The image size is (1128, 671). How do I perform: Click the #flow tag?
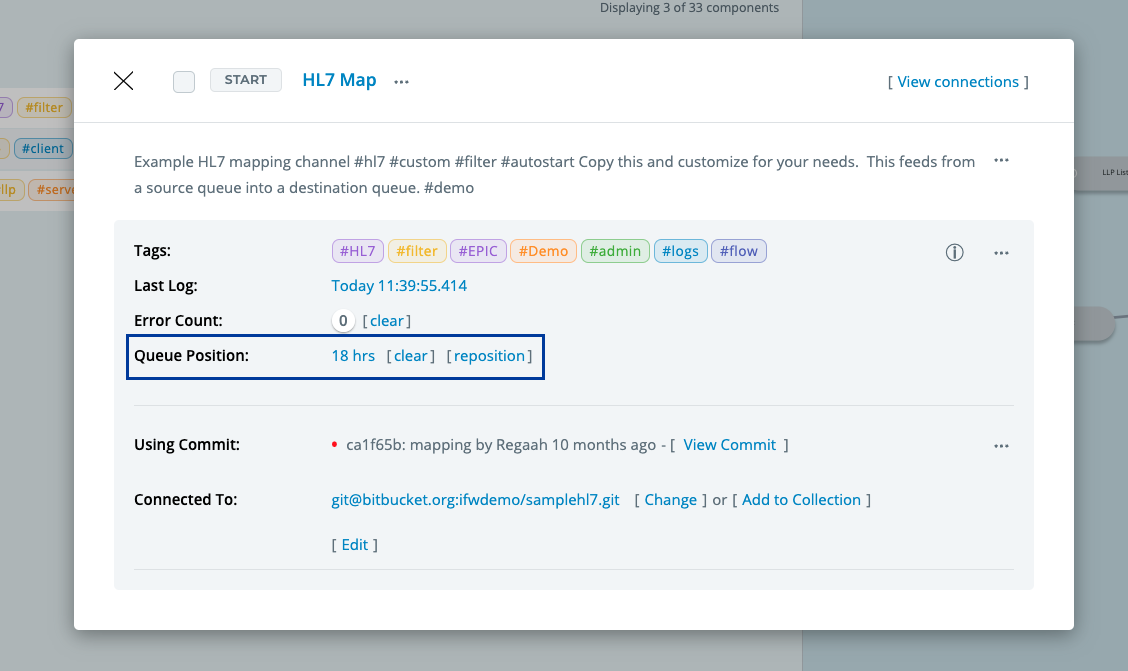click(739, 251)
